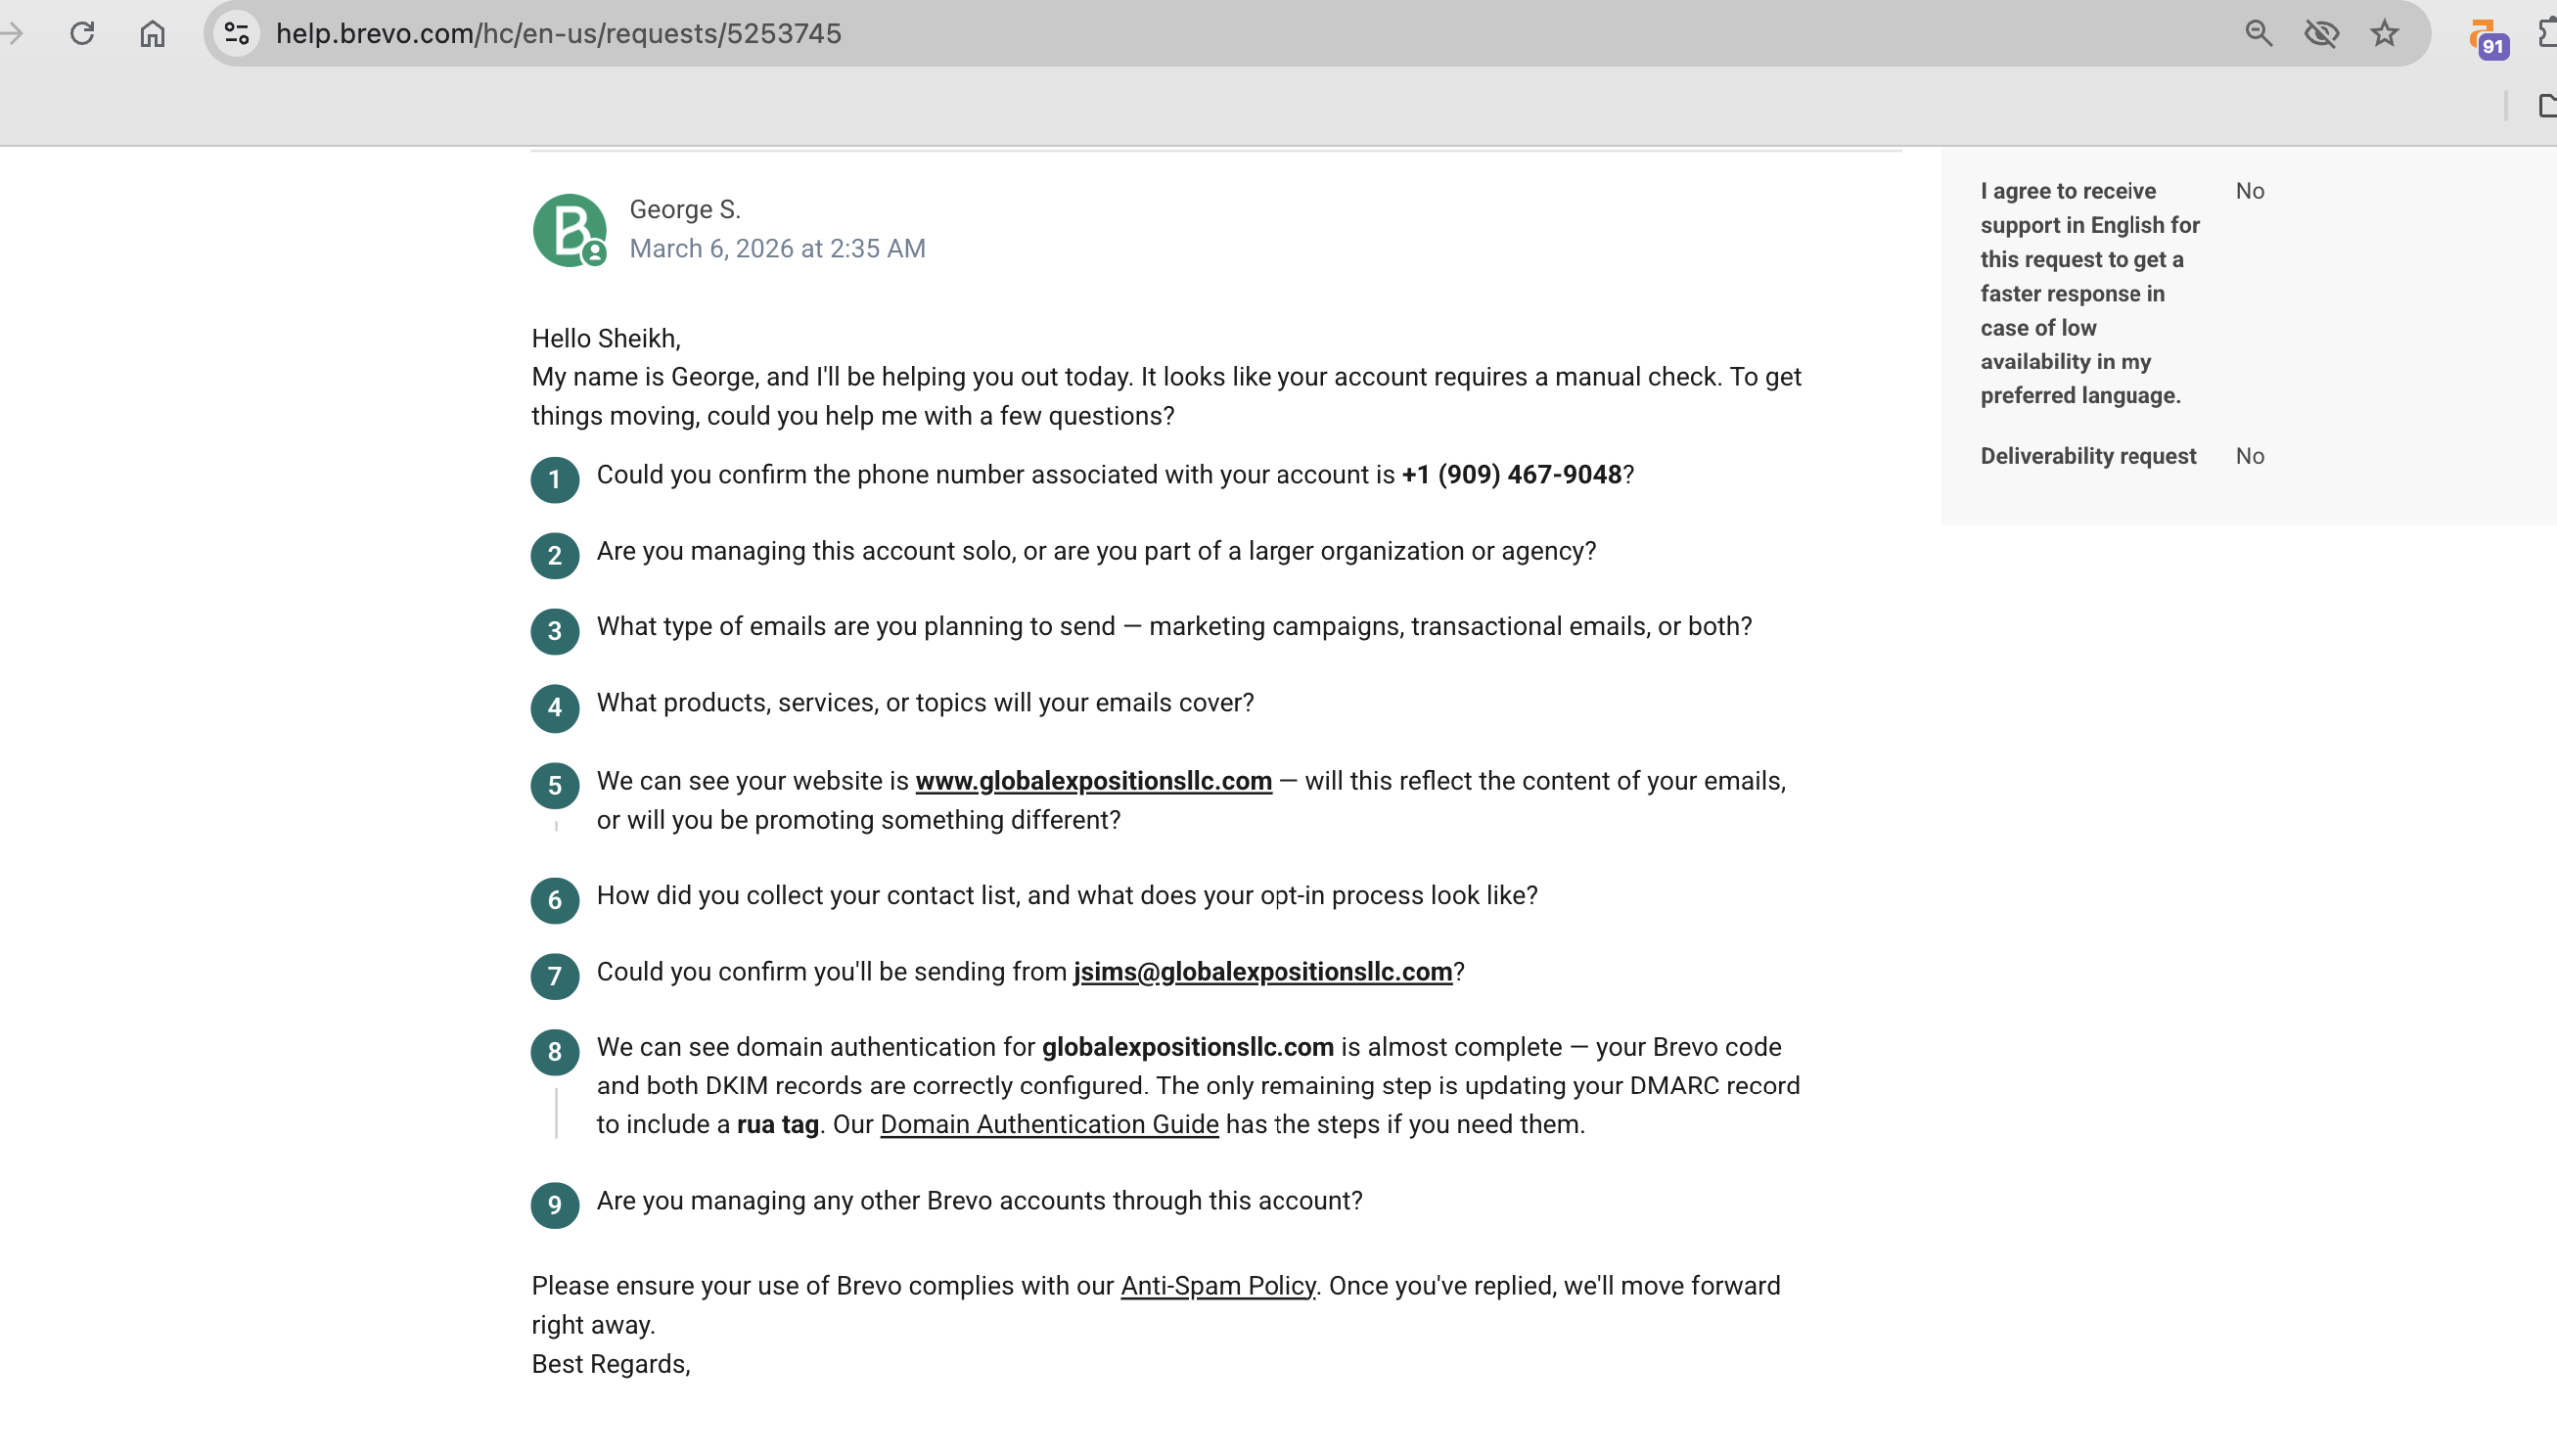Click the zoom magnifier icon in address bar
2557x1456 pixels.
2258,34
